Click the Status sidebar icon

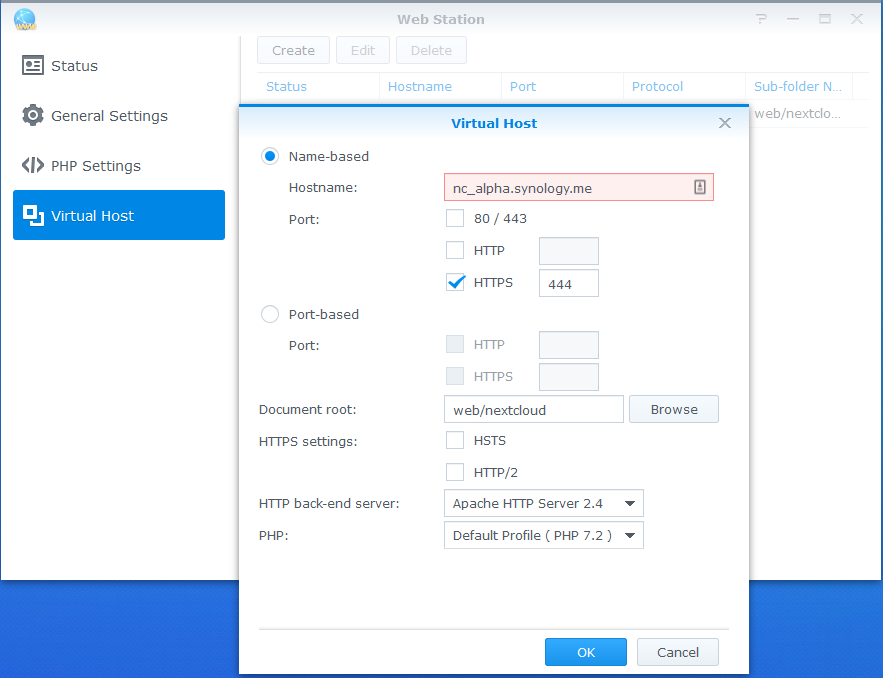(x=33, y=65)
